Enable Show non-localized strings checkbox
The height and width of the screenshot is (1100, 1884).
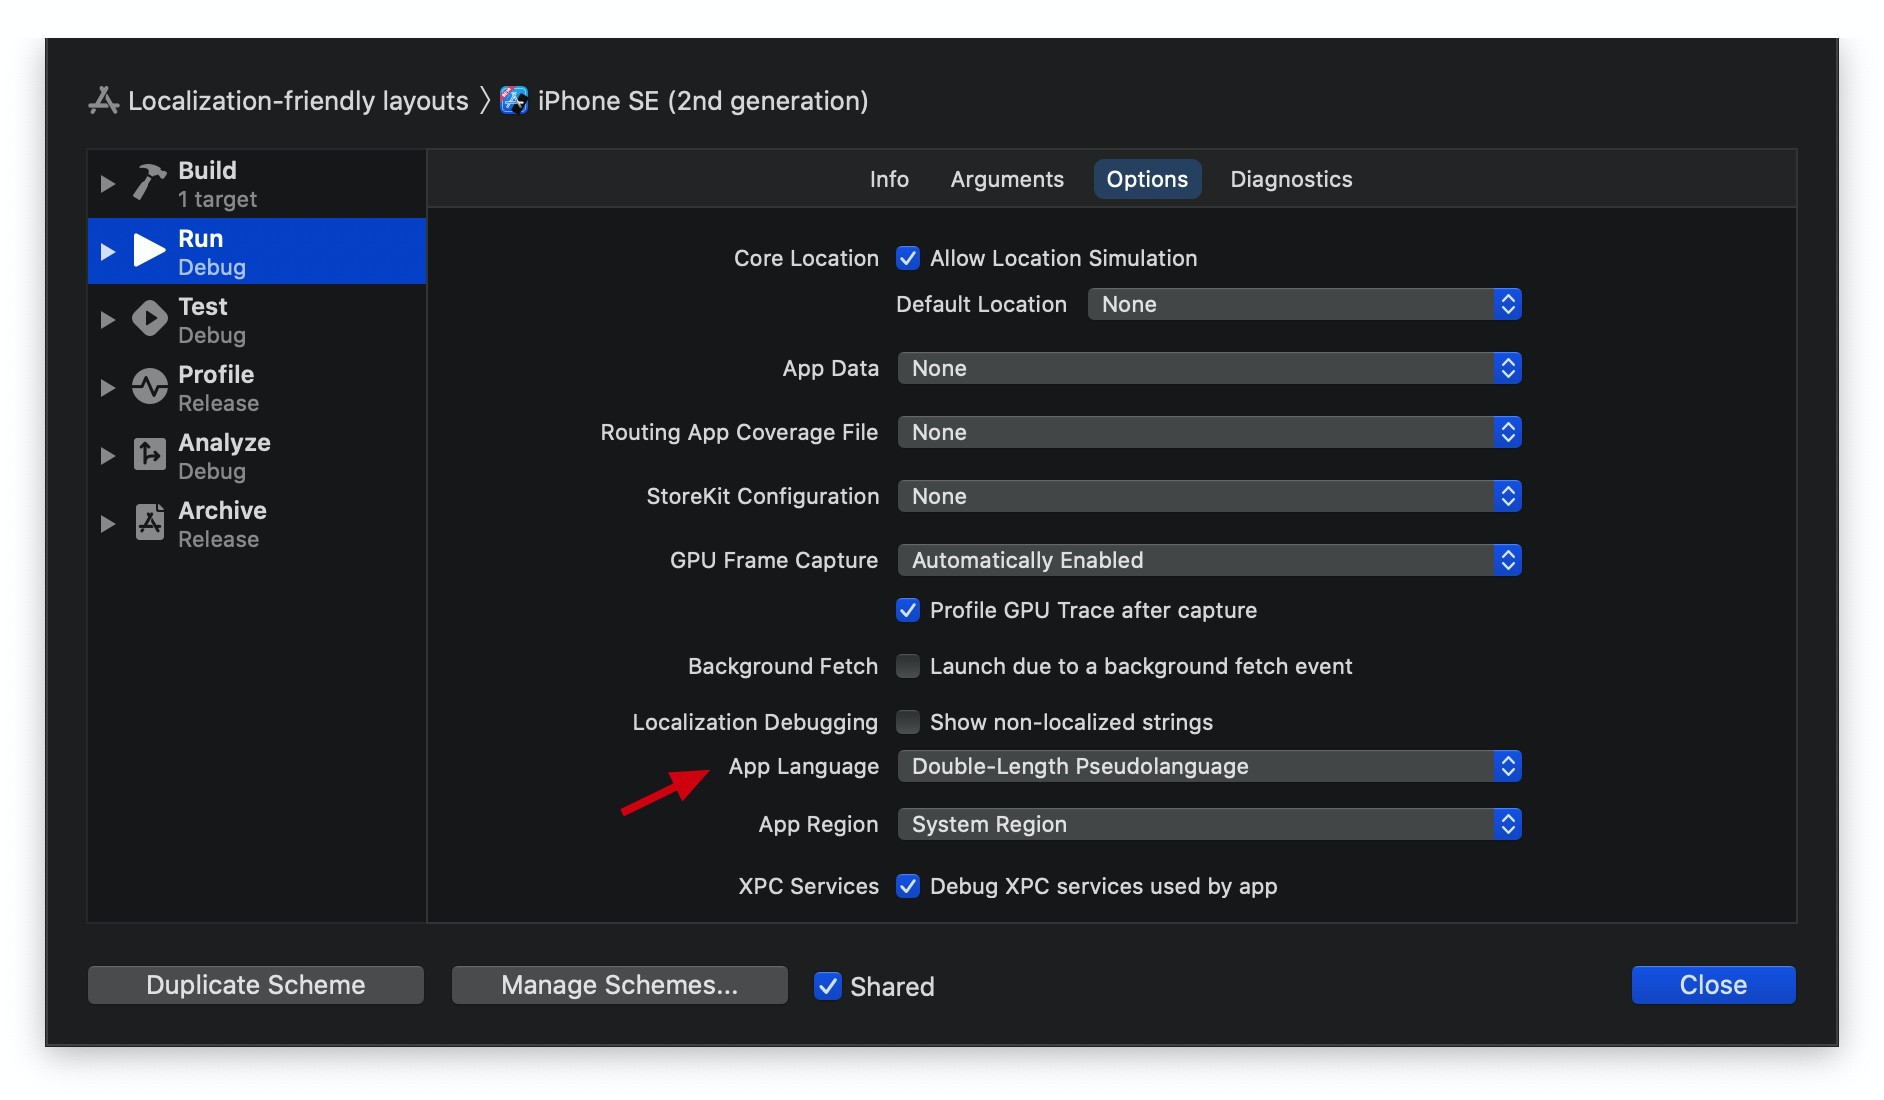(908, 722)
